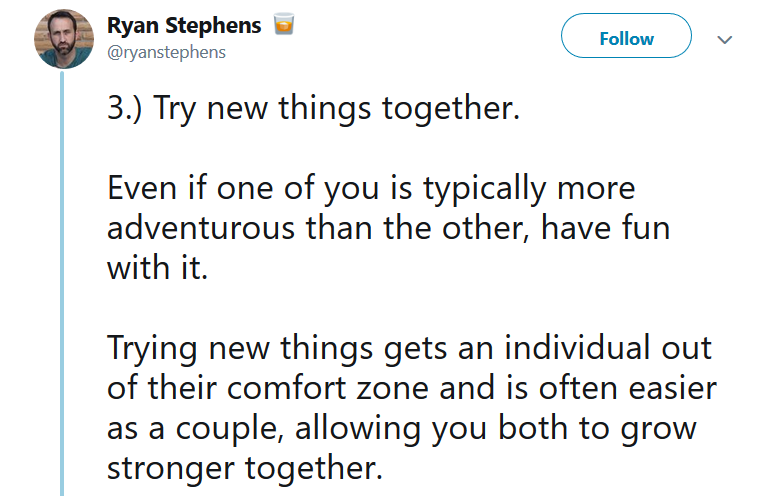Image resolution: width=776 pixels, height=496 pixels.
Task: Click the phrase 'with it.' in the tweet
Action: [x=157, y=268]
